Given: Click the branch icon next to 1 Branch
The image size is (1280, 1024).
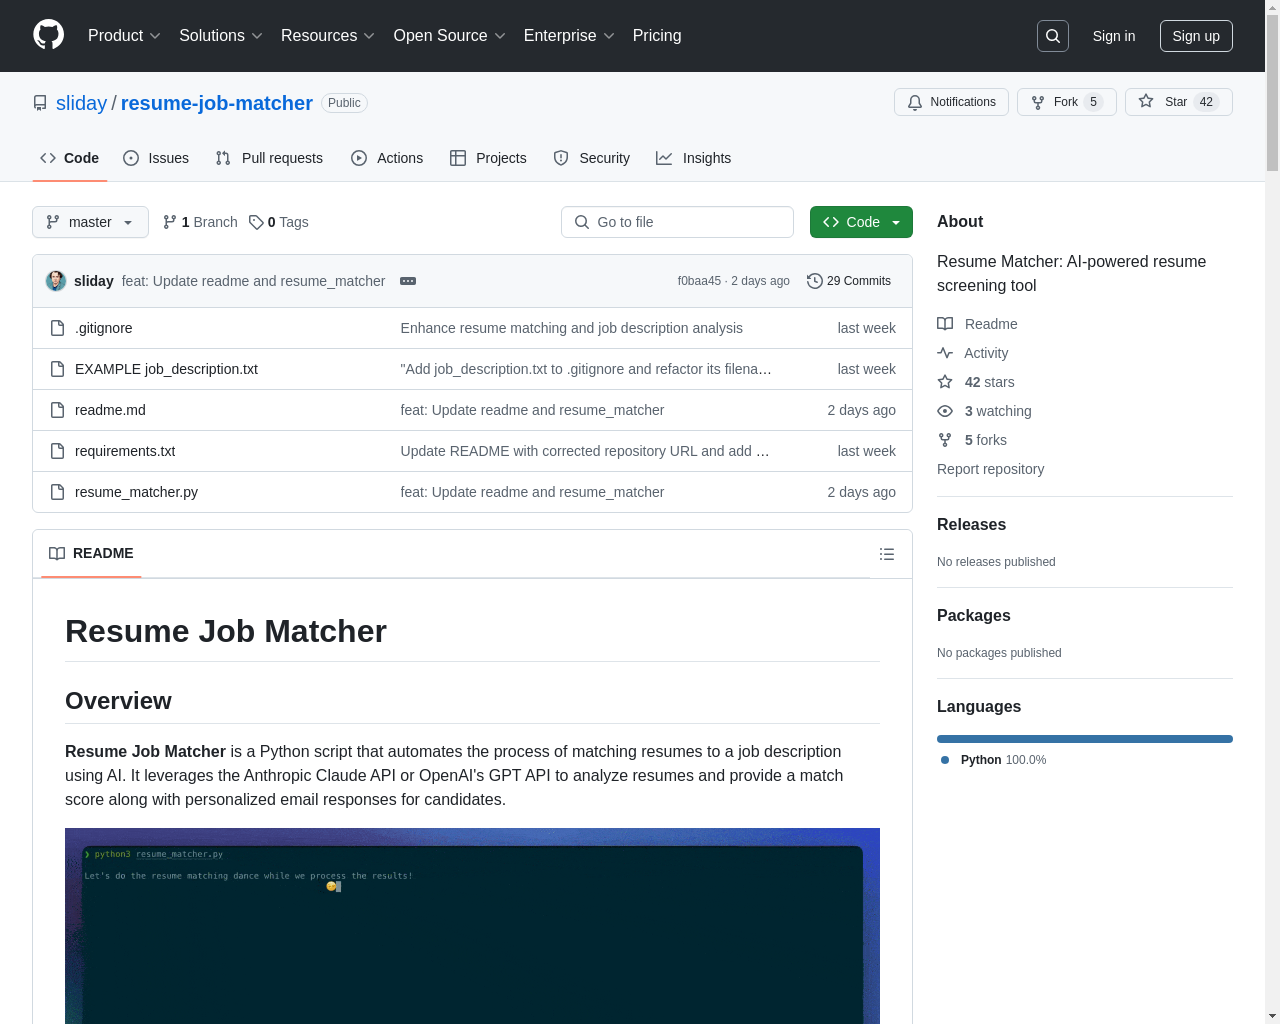Looking at the screenshot, I should 170,222.
